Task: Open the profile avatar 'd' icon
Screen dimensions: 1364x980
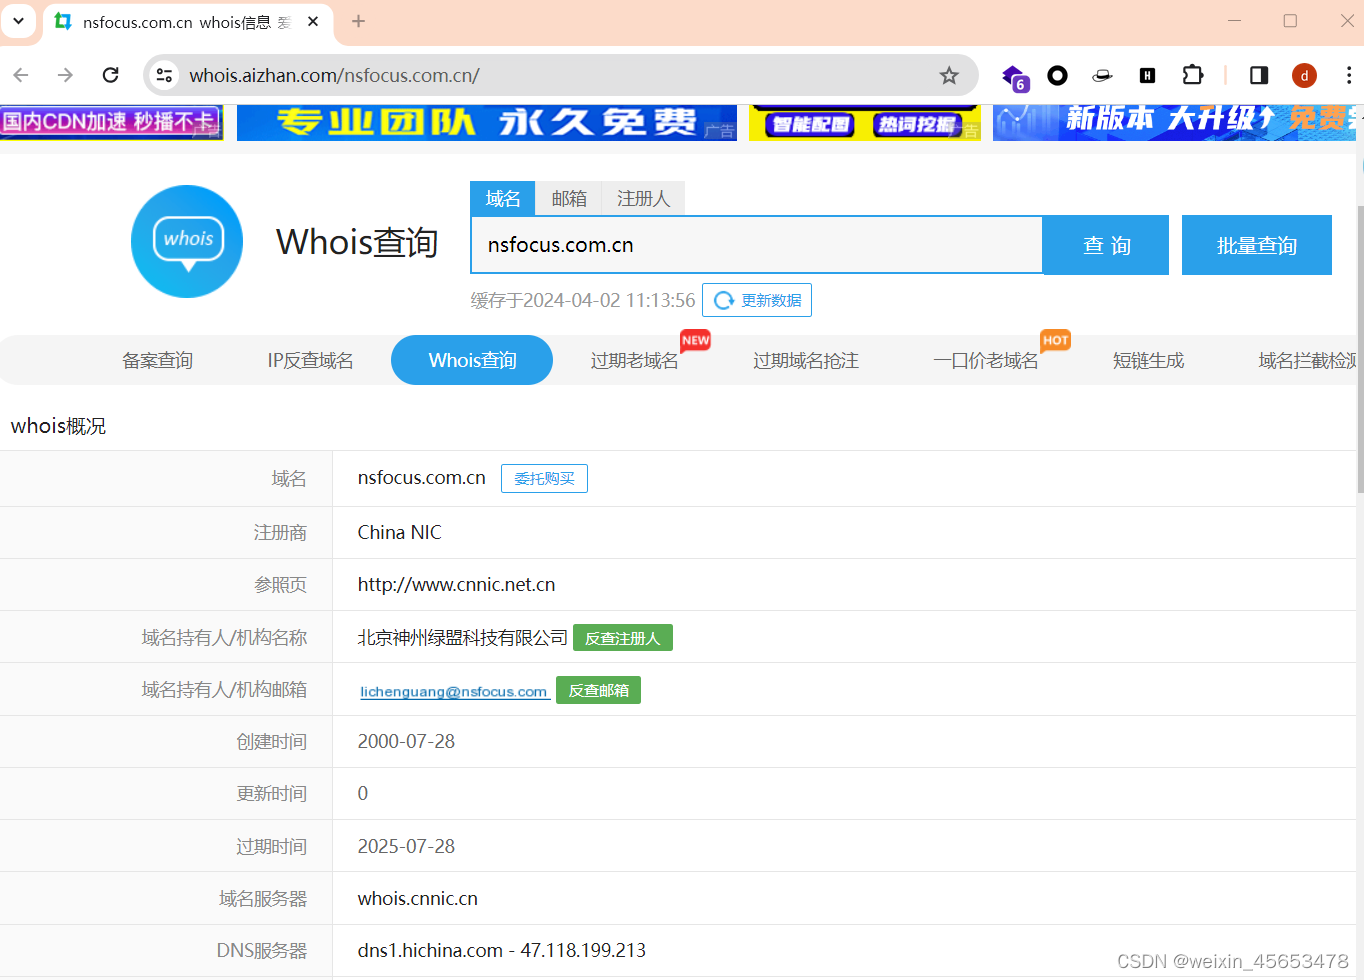Action: [1304, 75]
